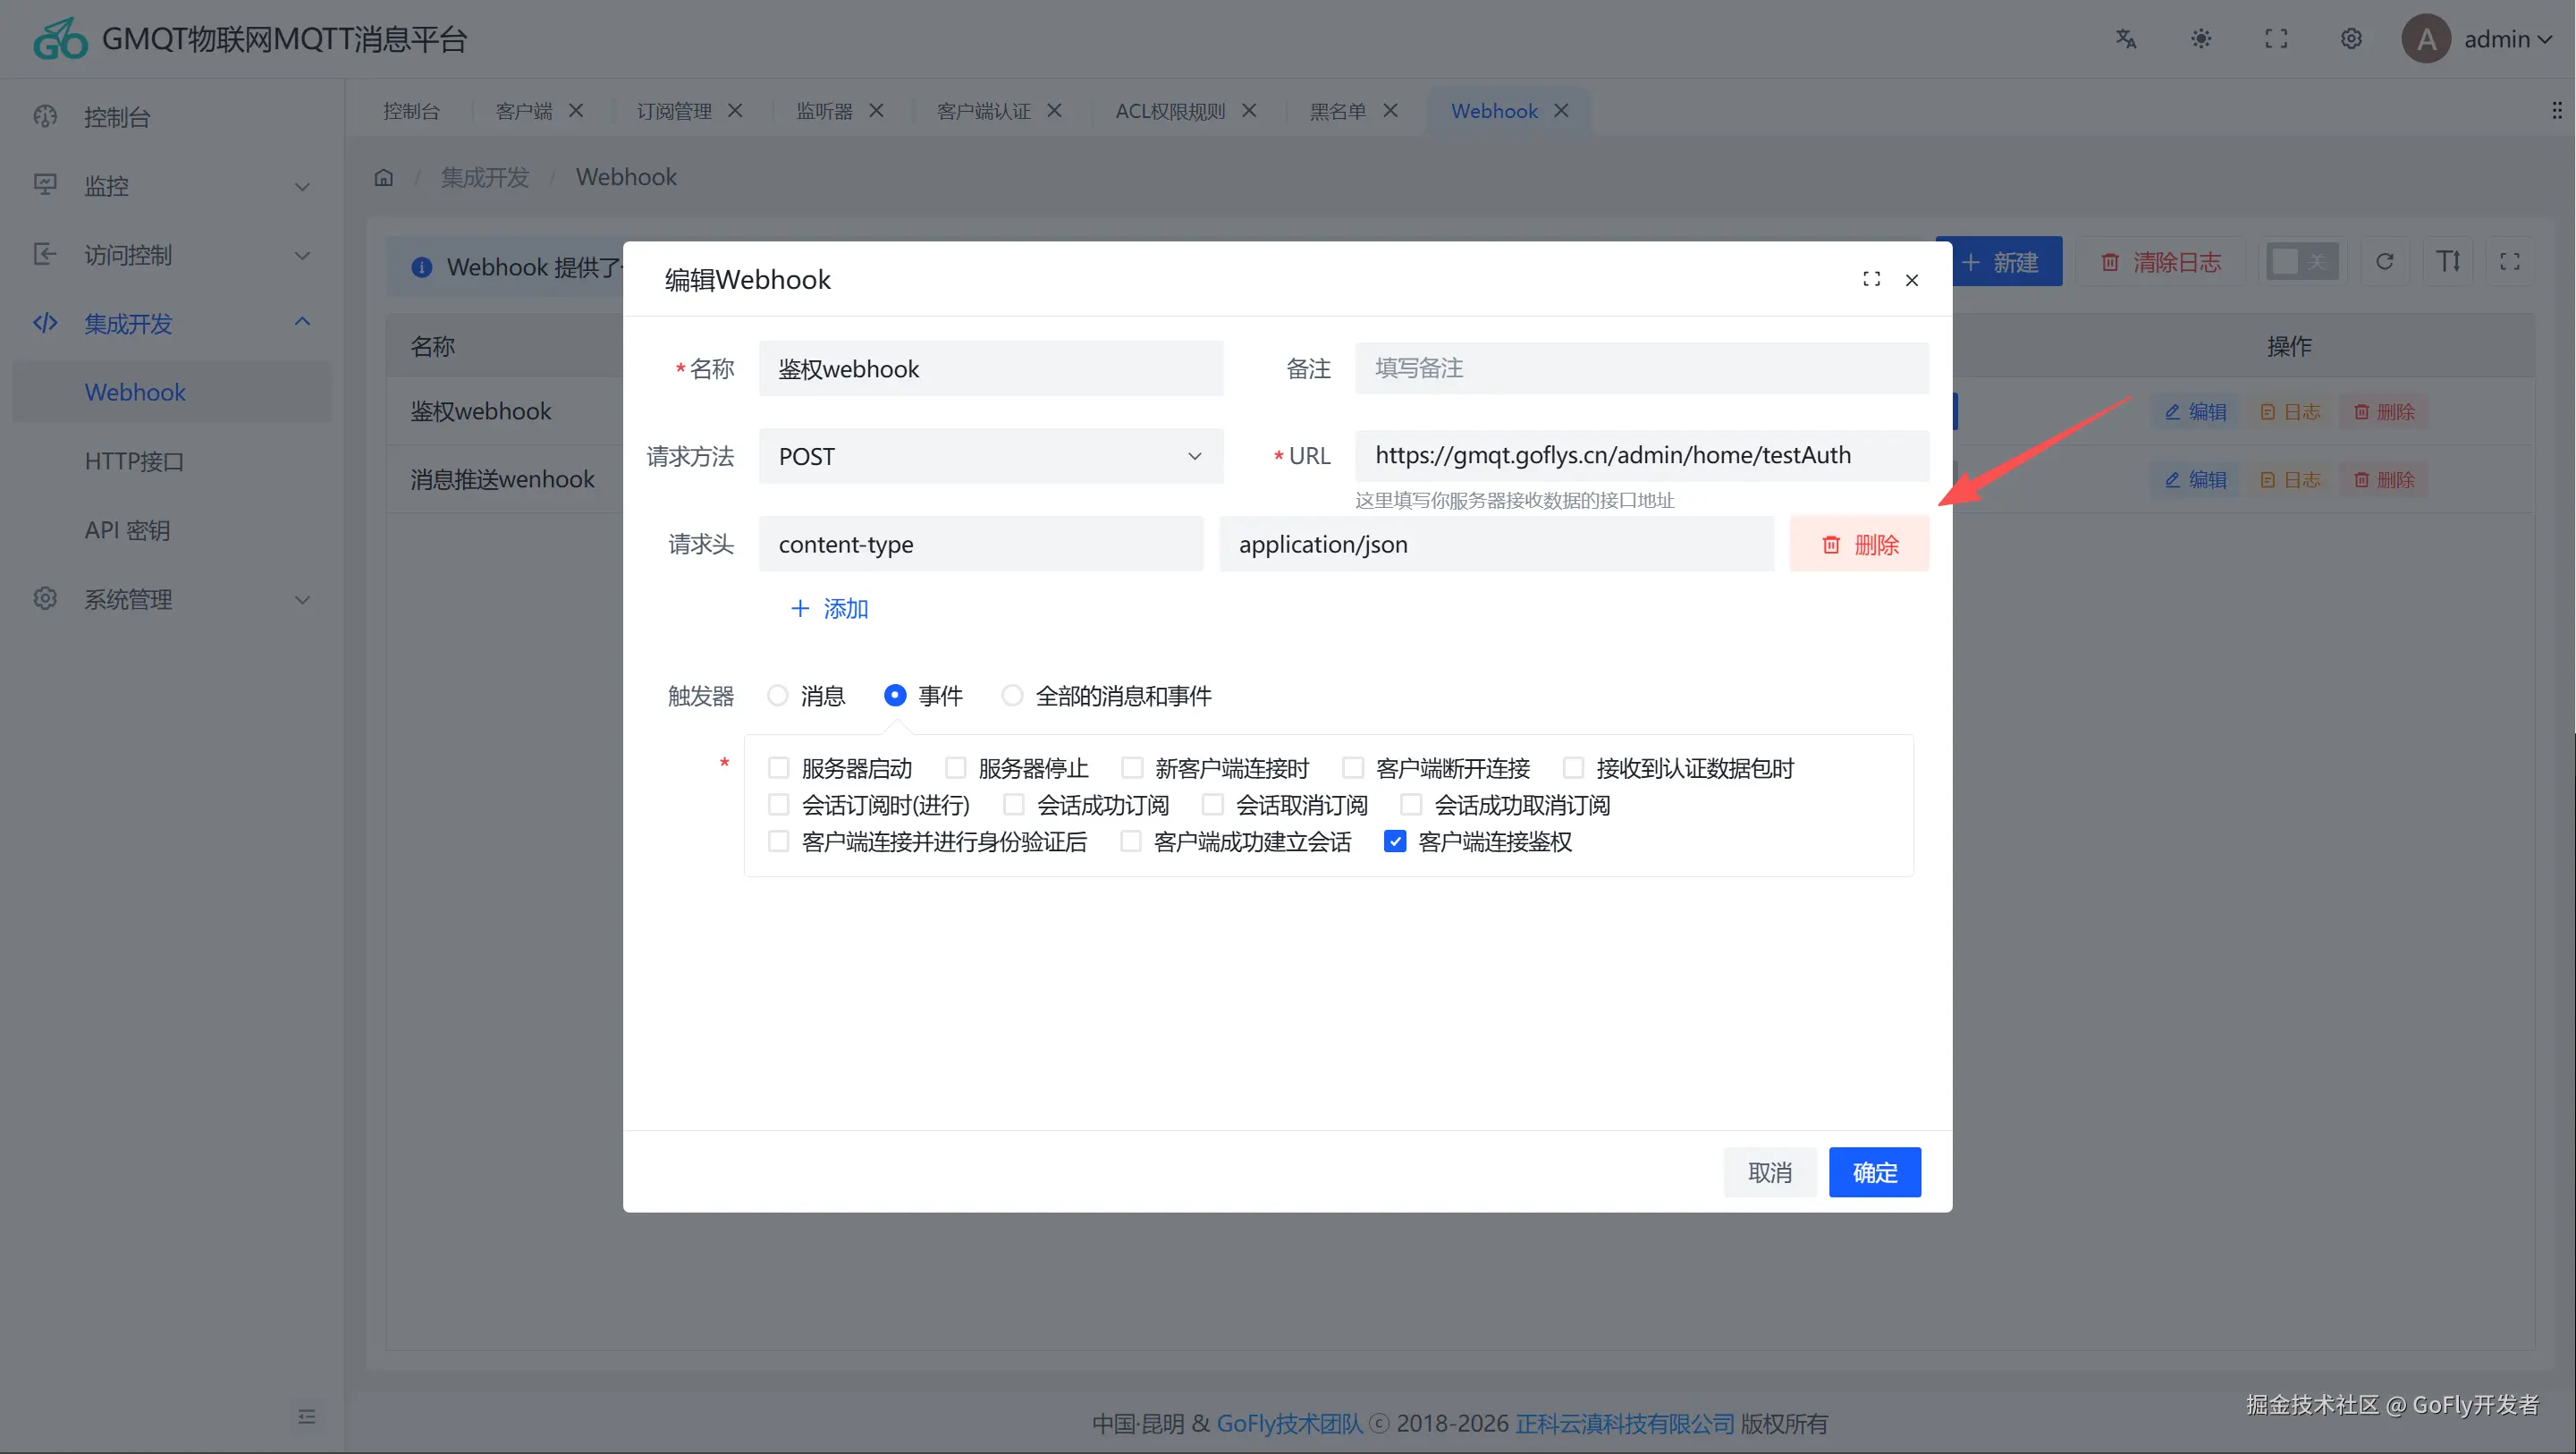Click 删除 for 鉴权webhook row

2384,412
